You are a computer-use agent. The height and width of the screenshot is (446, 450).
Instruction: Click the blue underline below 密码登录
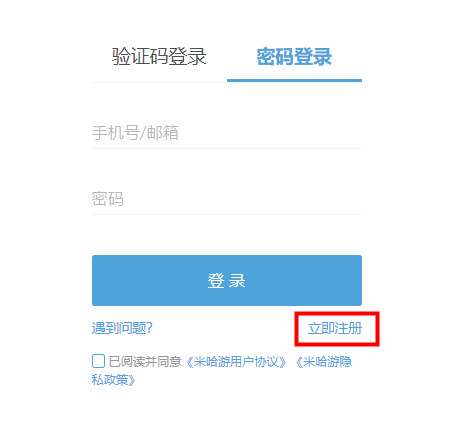point(294,80)
